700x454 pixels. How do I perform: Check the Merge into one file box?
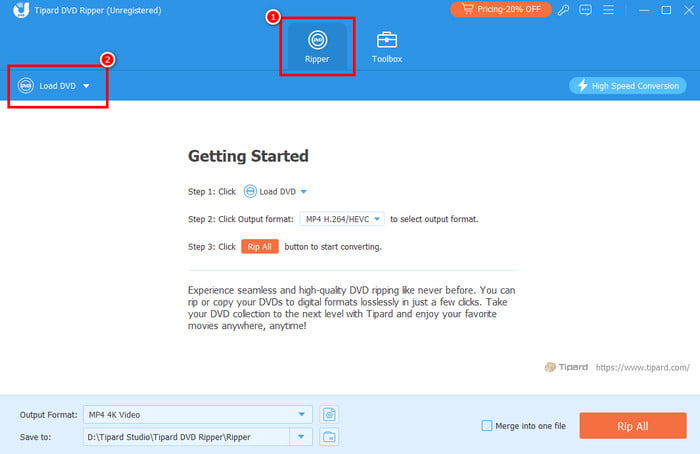(x=487, y=425)
